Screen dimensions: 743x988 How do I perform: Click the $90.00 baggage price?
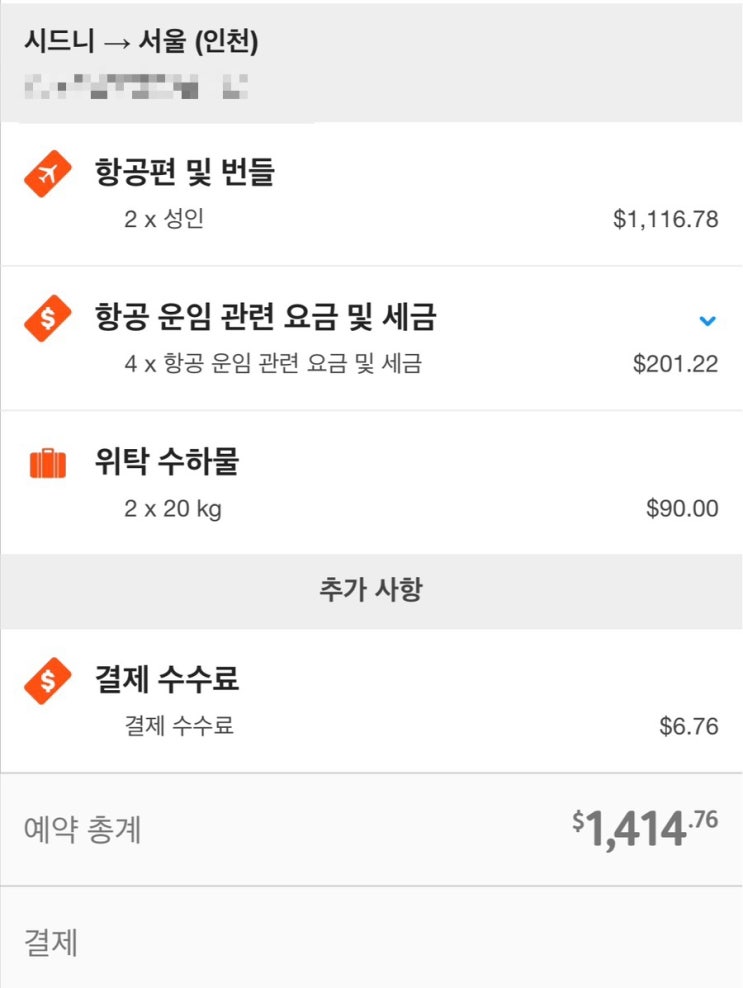(682, 509)
